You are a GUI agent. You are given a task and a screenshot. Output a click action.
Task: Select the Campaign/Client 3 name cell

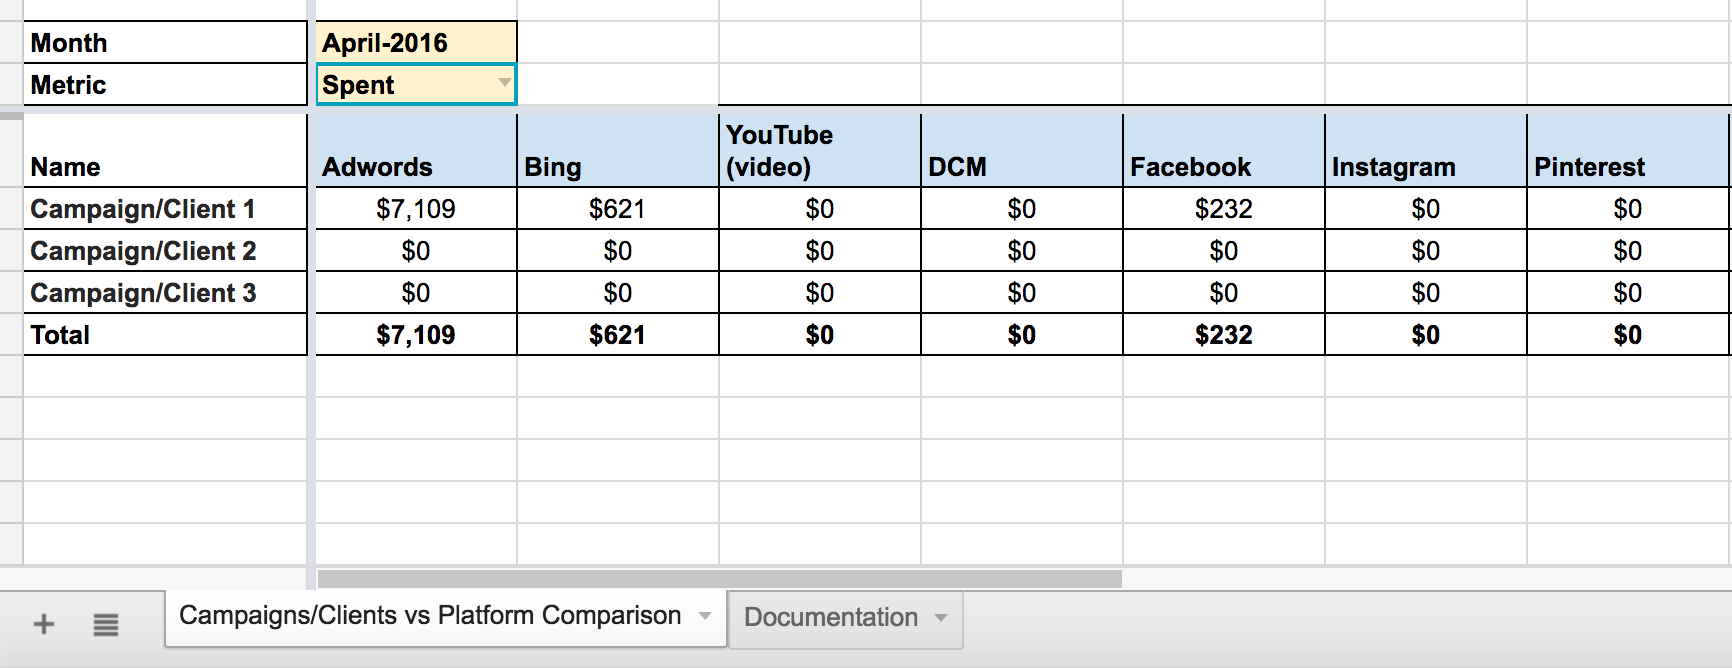(165, 293)
